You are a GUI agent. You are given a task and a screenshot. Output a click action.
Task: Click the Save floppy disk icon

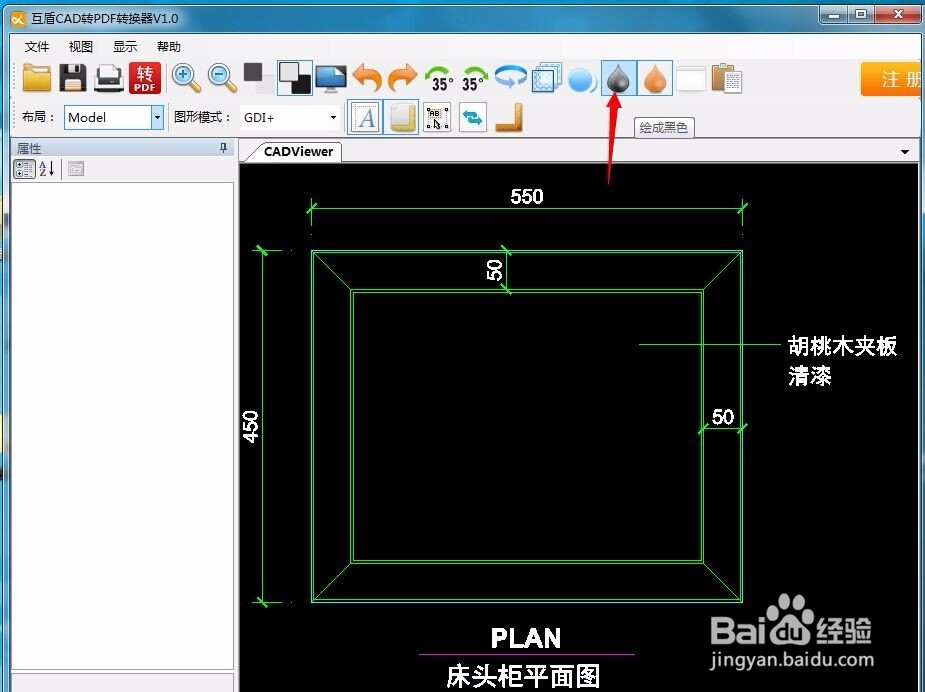73,78
